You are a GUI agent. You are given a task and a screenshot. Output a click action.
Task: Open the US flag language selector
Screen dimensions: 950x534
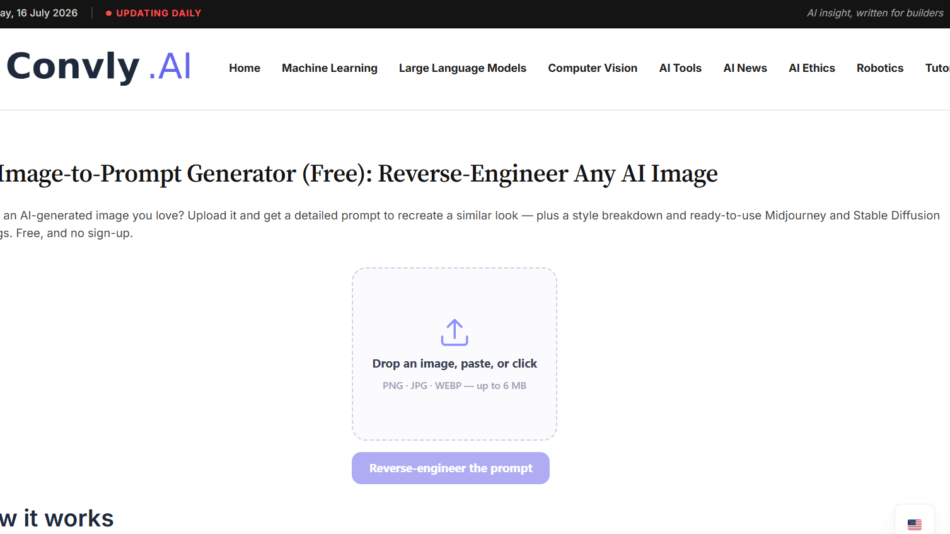pos(914,524)
